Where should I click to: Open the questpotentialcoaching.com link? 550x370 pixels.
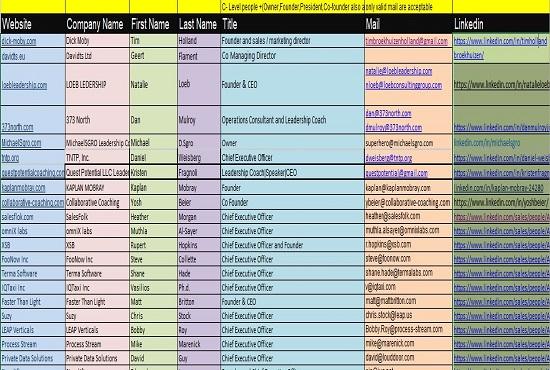(33, 173)
